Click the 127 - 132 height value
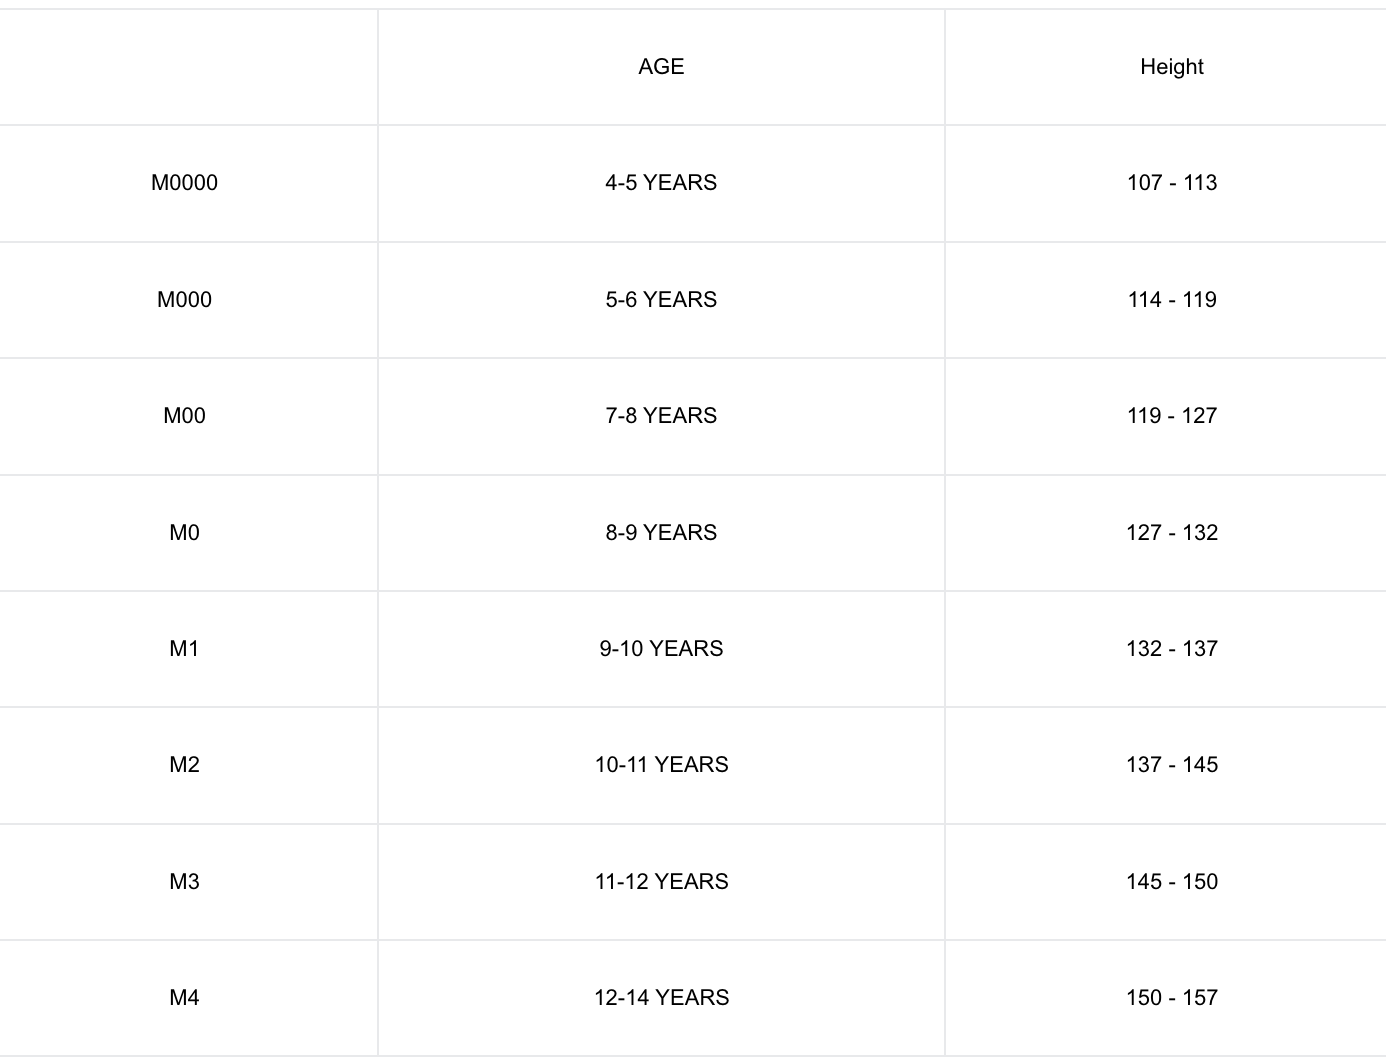Image resolution: width=1386 pixels, height=1057 pixels. click(1171, 533)
